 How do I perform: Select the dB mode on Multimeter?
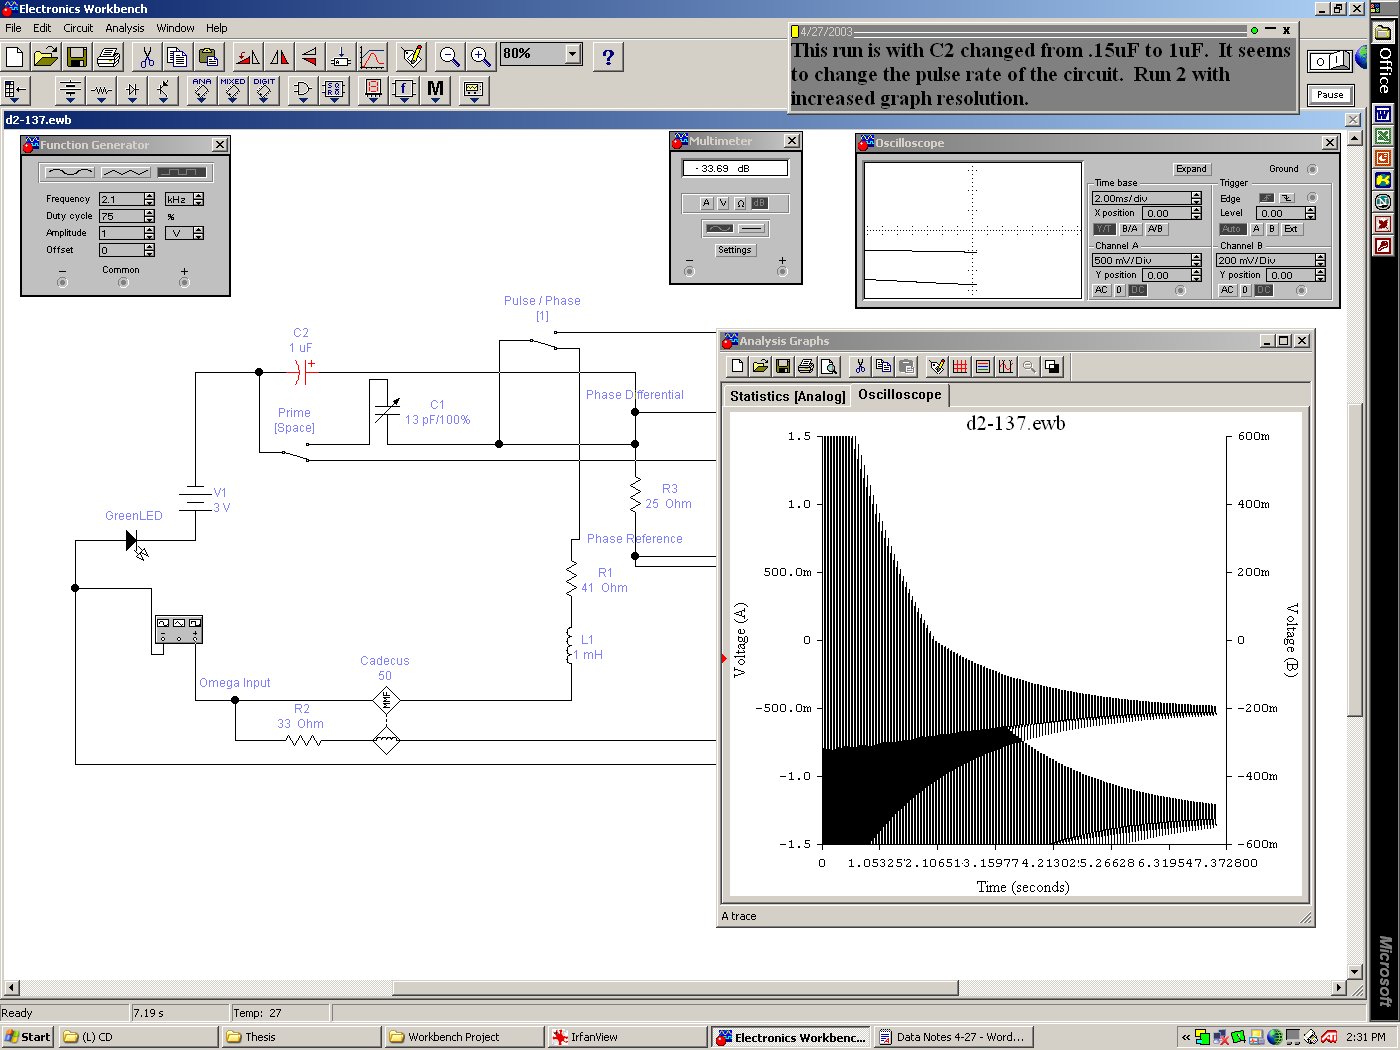758,203
